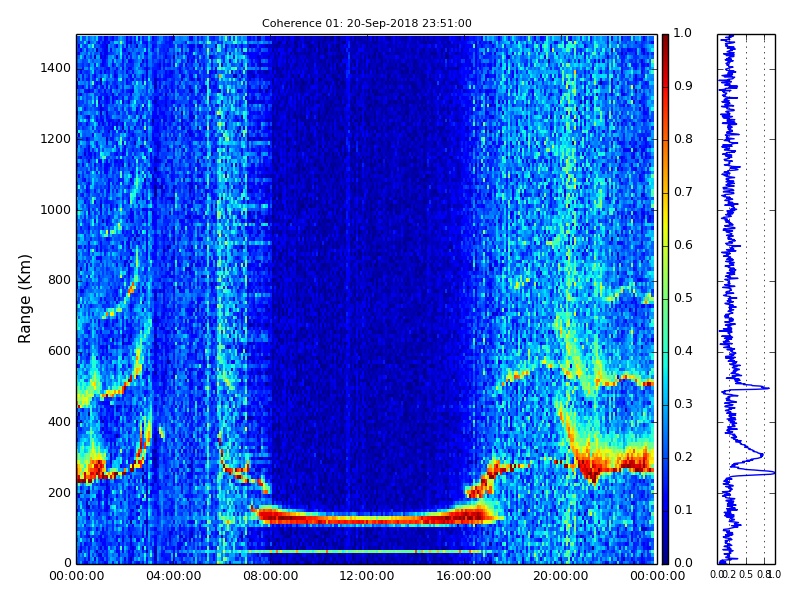This screenshot has height=600, width=800.
Task: Click the 1000 range tick label
Action: [x=56, y=210]
